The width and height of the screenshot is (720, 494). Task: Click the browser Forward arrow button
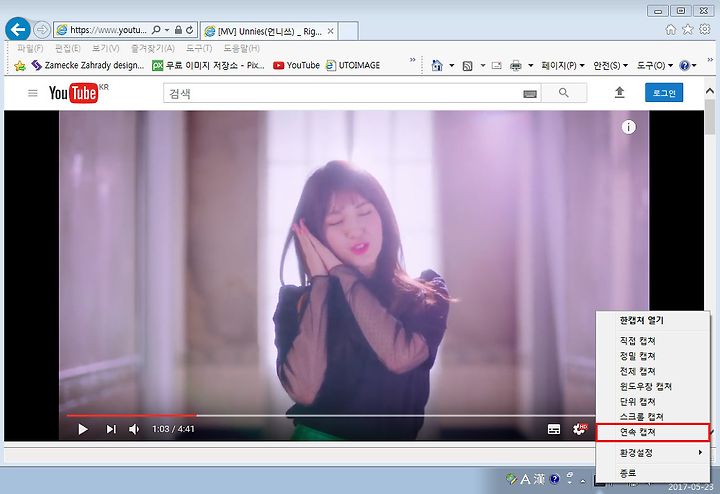tap(42, 30)
